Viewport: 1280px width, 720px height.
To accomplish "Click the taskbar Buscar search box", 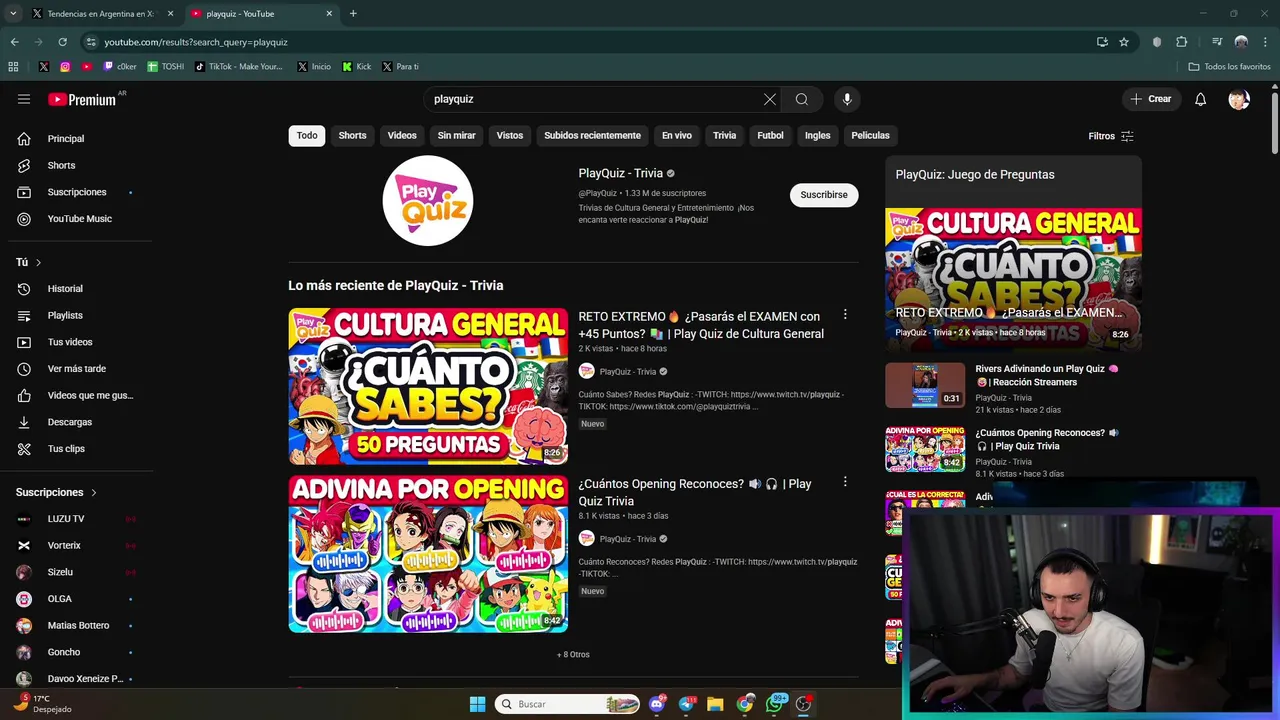I will (567, 704).
